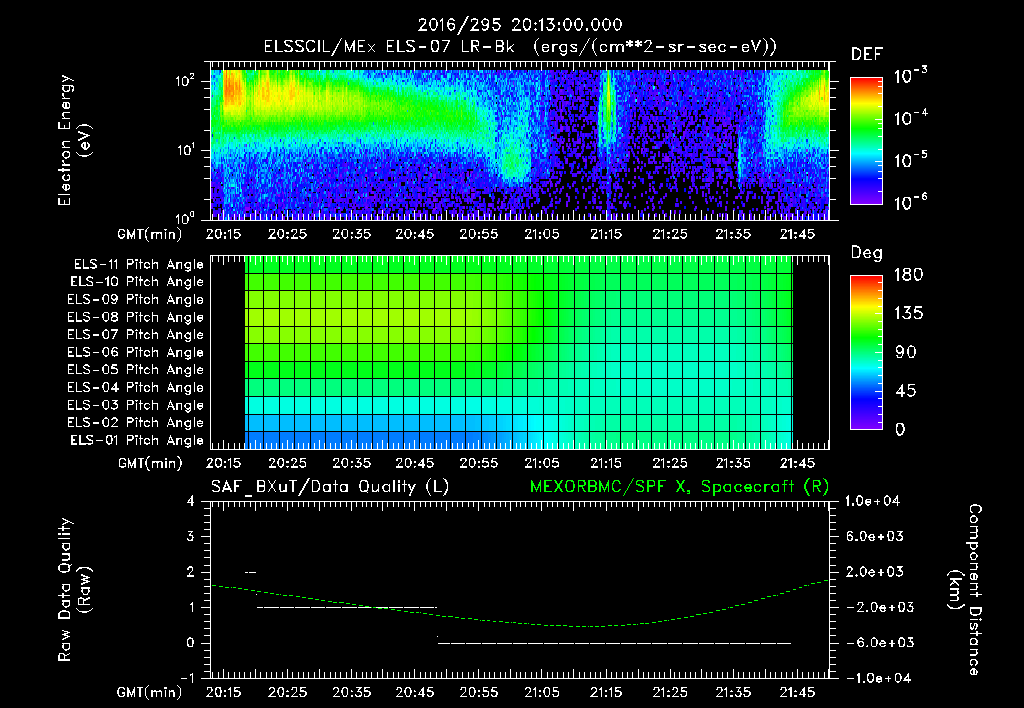Click the GMT(min) label beneath data quality plot

coord(150,692)
